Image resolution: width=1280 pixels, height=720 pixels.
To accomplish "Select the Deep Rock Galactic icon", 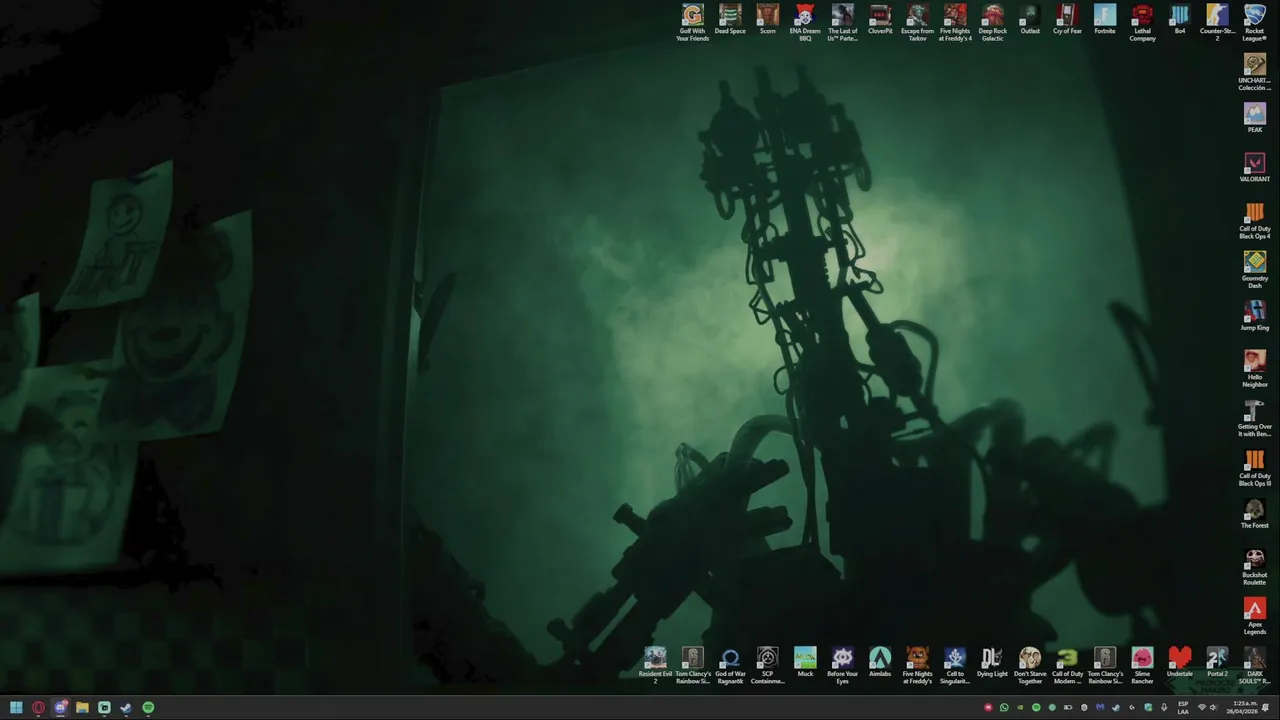I will click(992, 22).
